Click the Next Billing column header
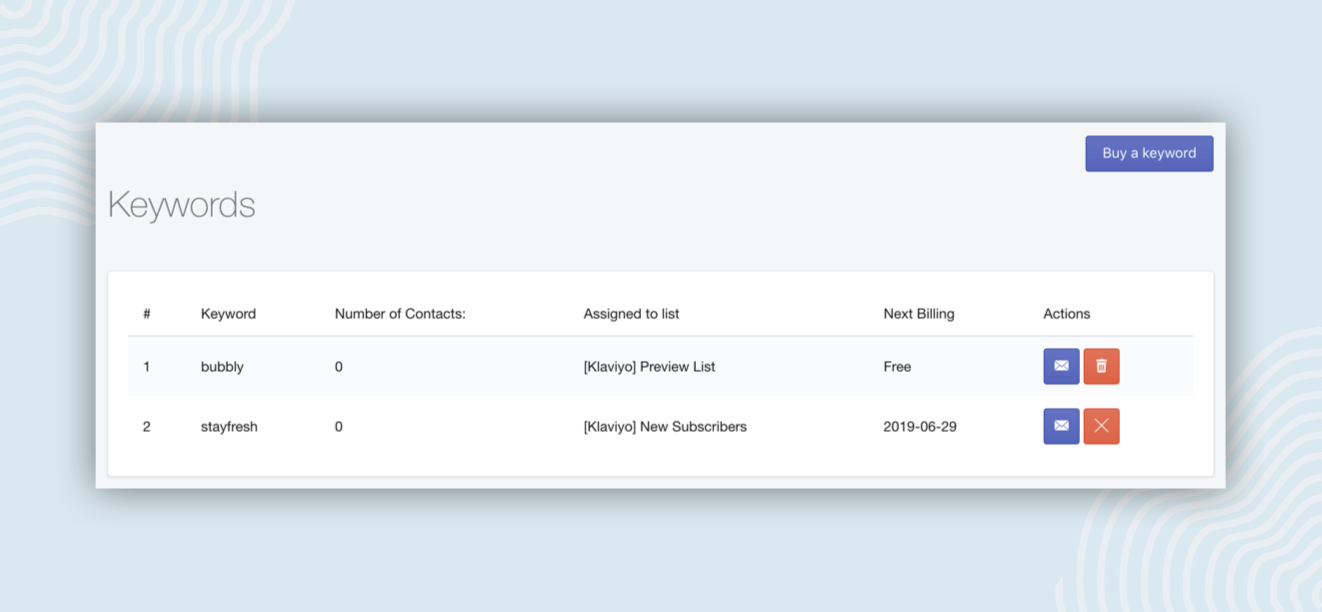Viewport: 1322px width, 612px height. (919, 314)
